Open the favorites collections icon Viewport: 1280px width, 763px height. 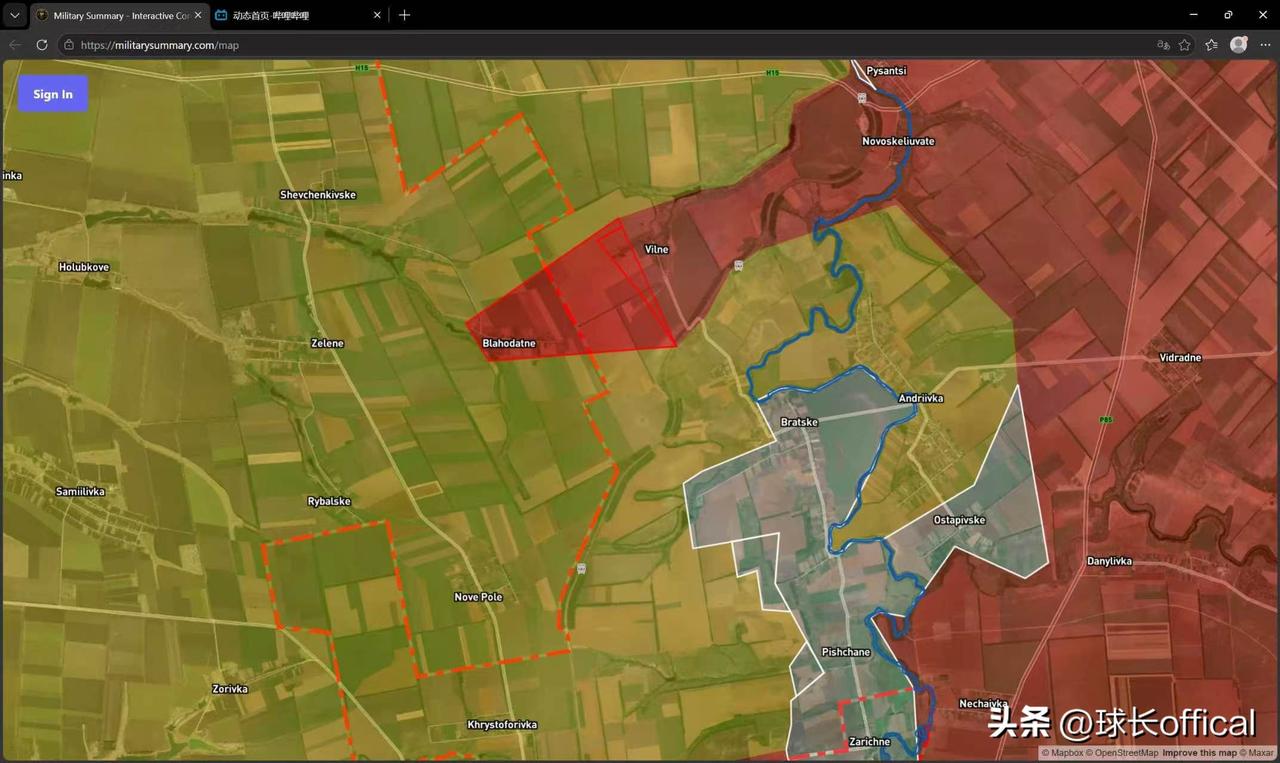click(1212, 45)
